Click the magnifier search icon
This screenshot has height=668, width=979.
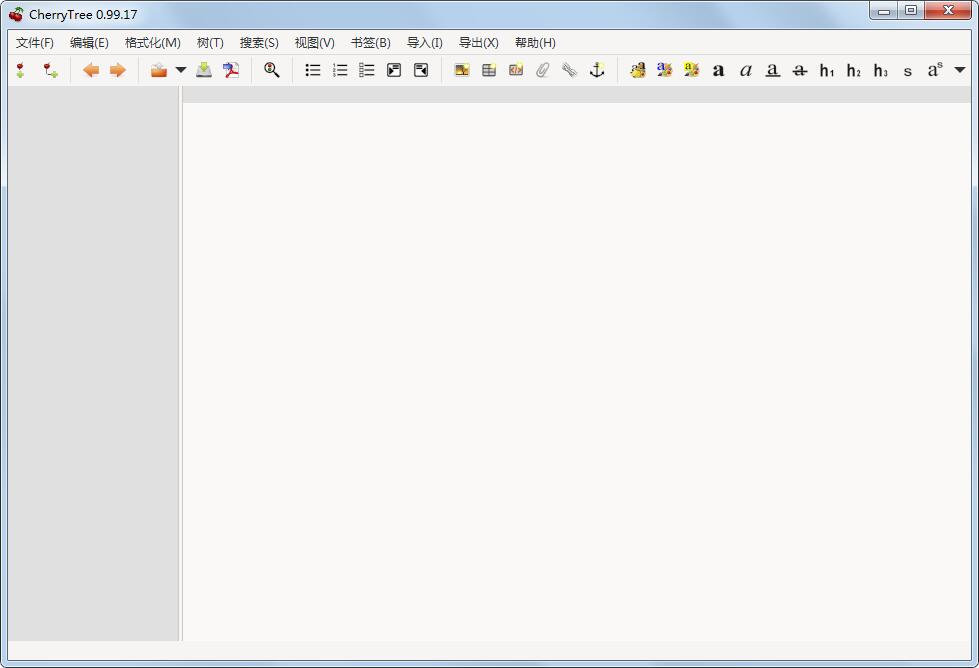[x=271, y=70]
